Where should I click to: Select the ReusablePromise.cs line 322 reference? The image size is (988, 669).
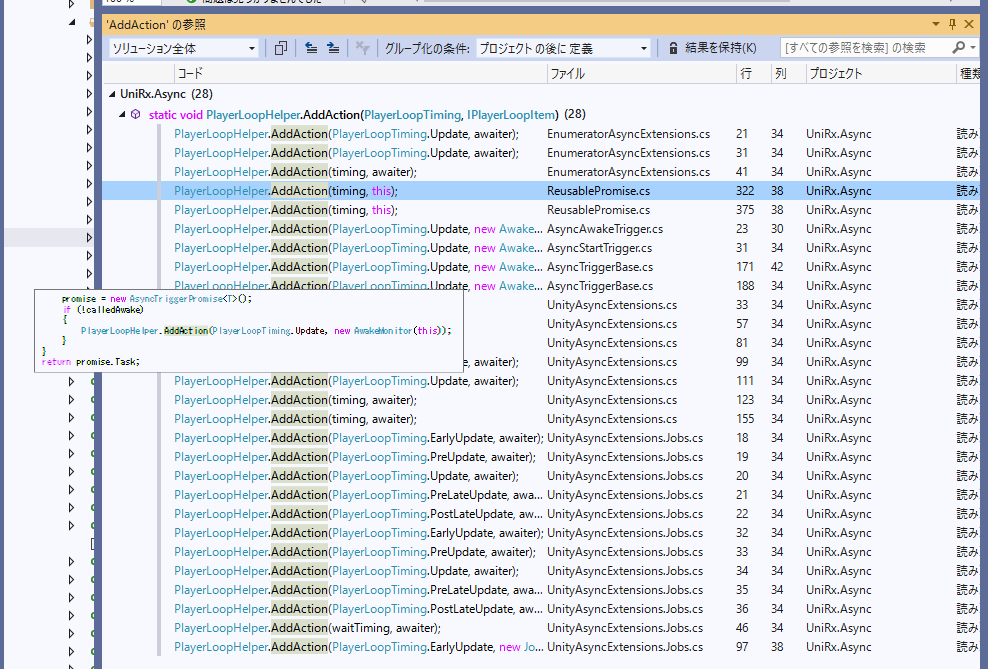[x=541, y=191]
